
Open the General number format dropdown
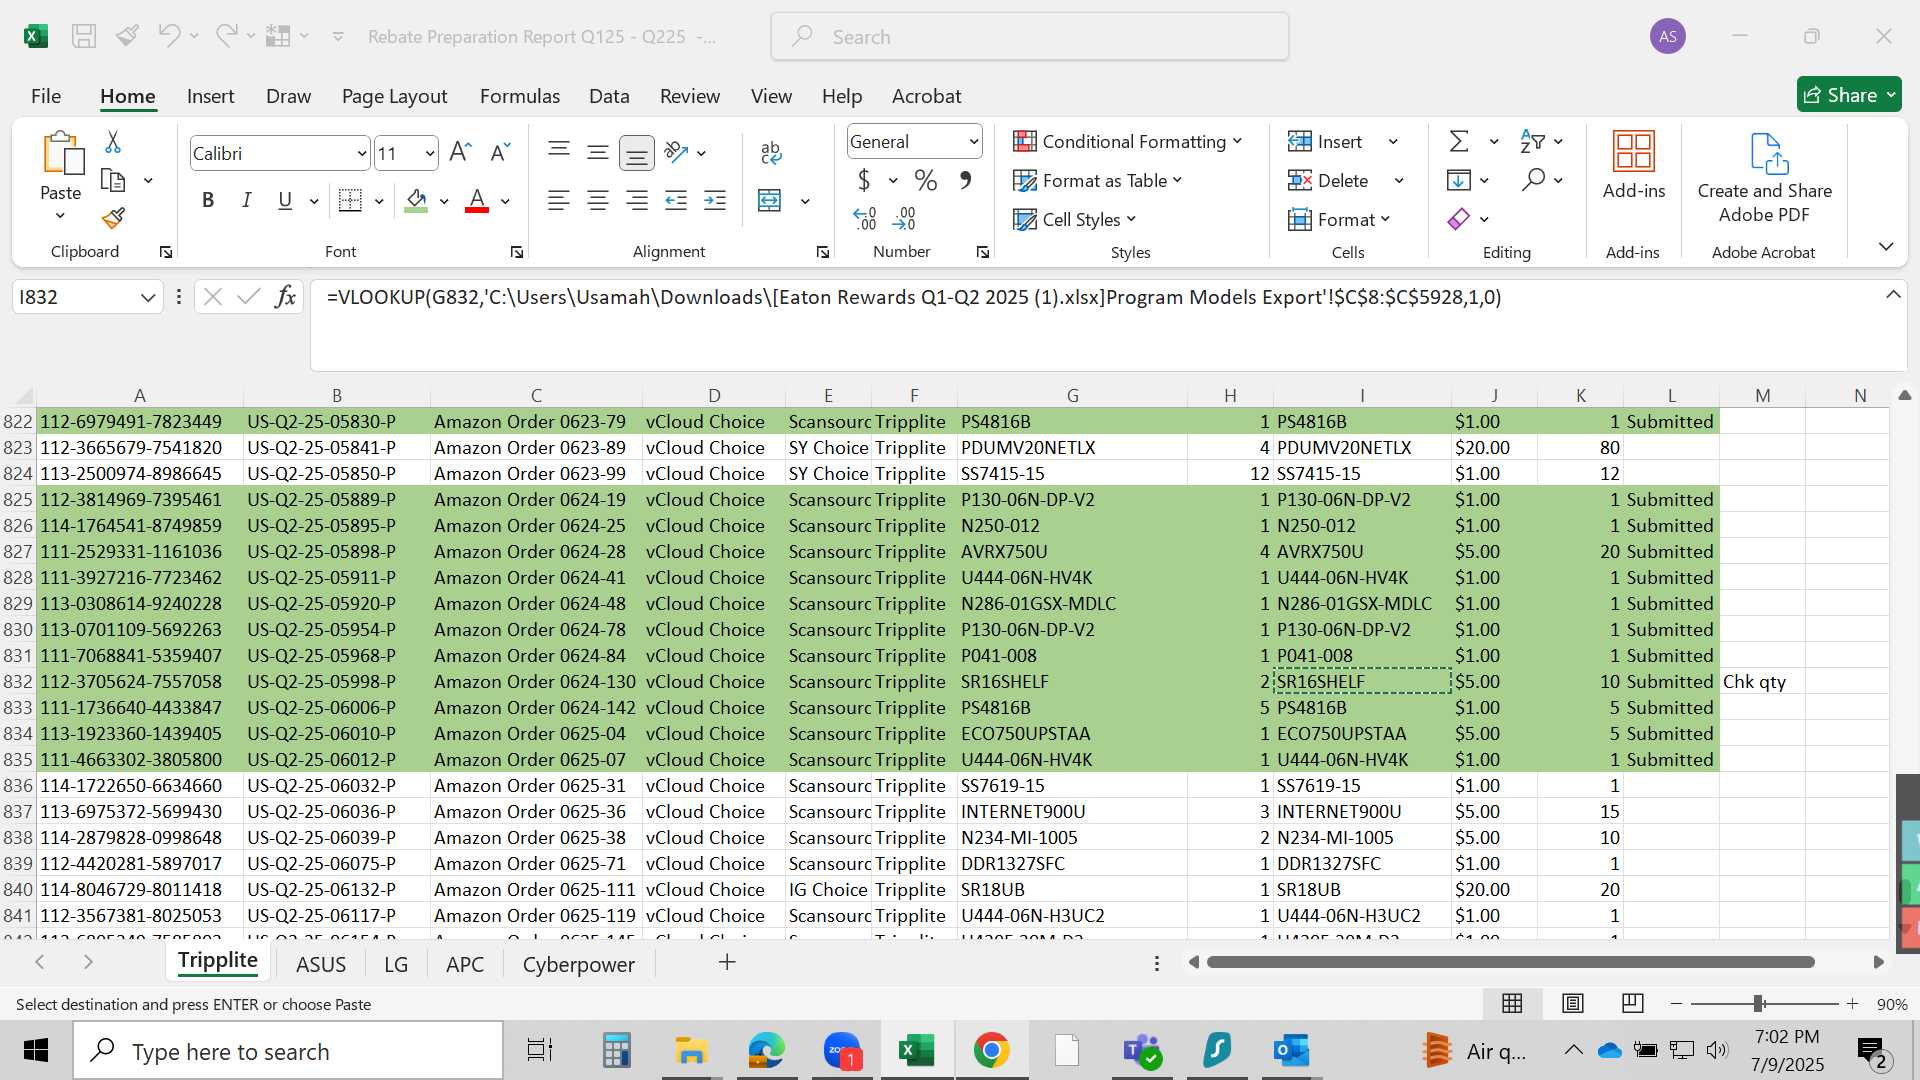point(973,142)
